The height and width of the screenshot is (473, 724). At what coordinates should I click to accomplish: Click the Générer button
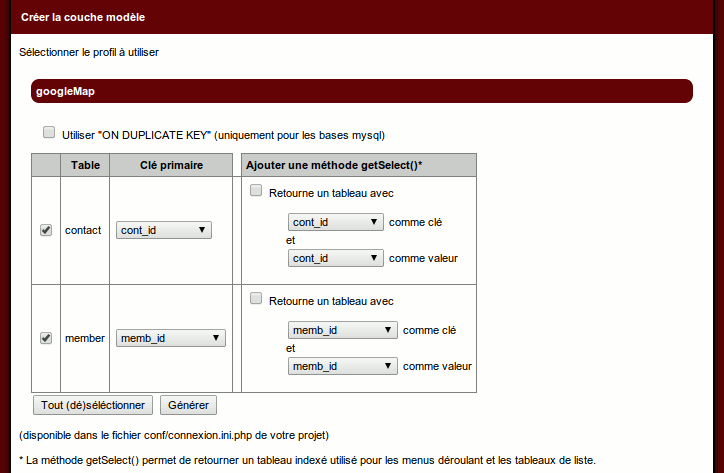click(x=188, y=405)
